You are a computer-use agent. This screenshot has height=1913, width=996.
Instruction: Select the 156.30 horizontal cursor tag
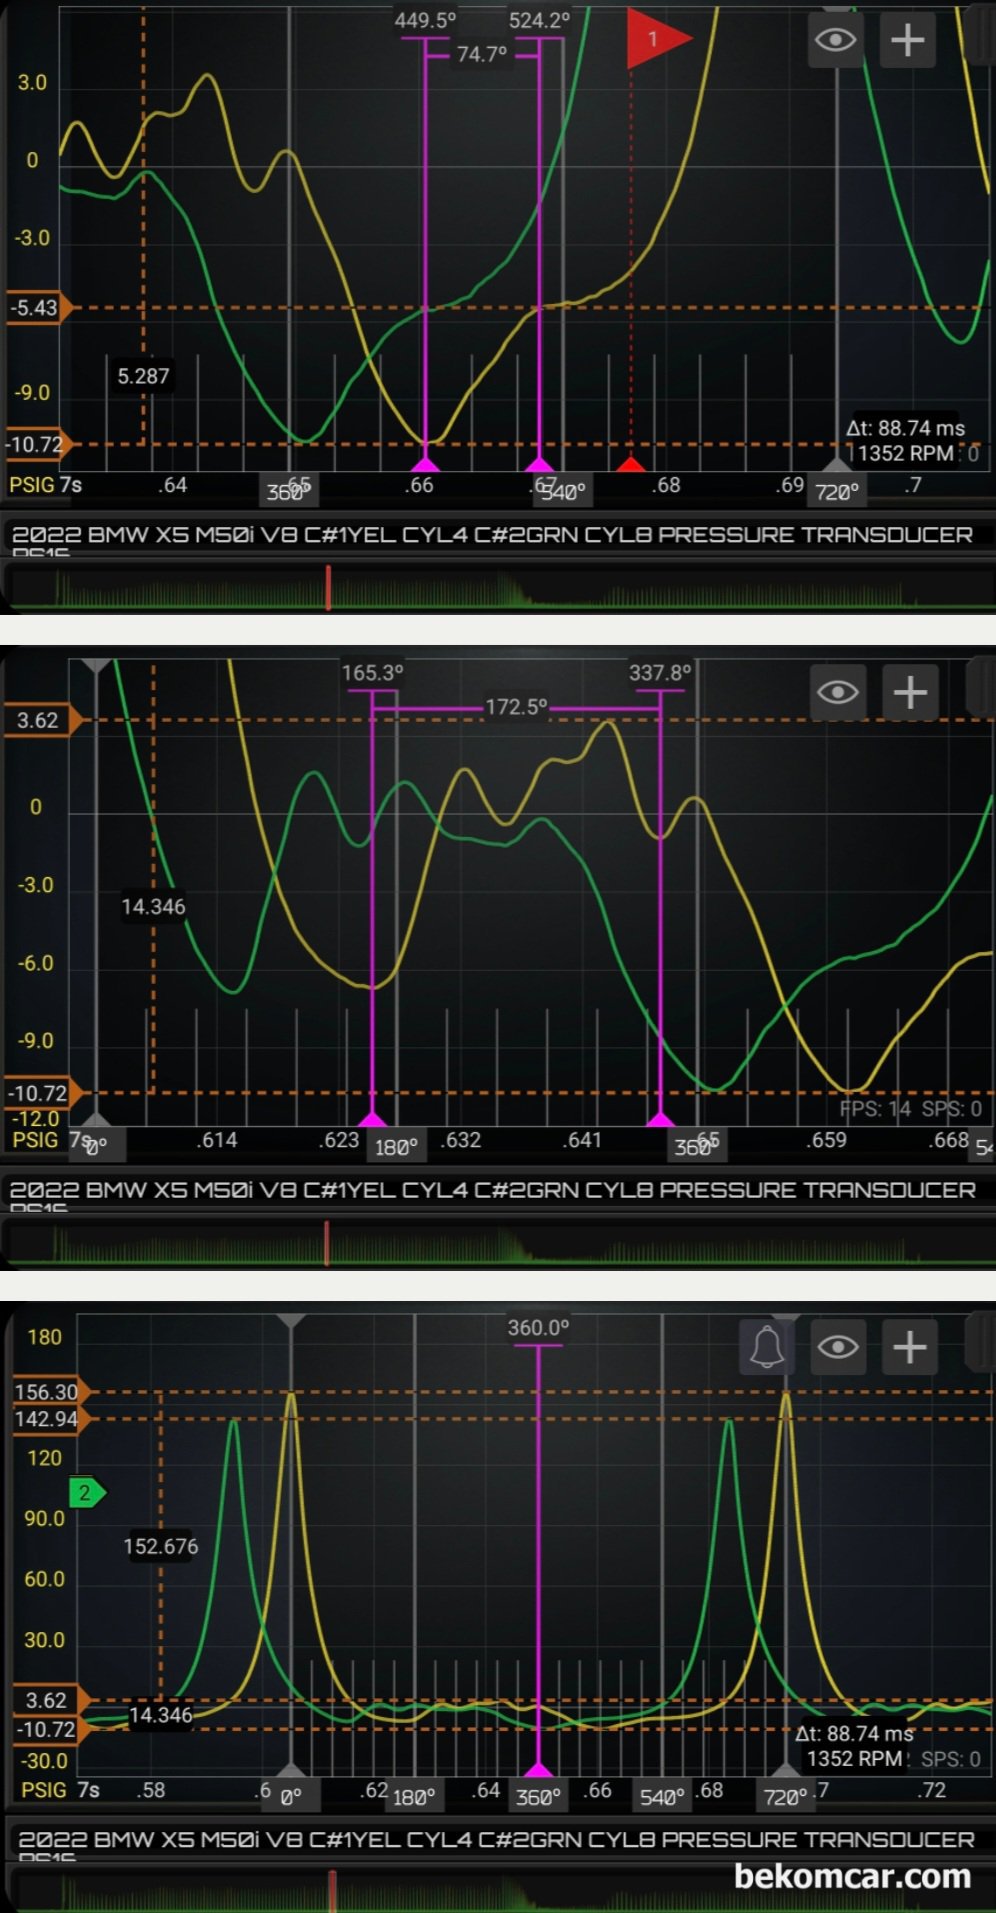[52, 1391]
